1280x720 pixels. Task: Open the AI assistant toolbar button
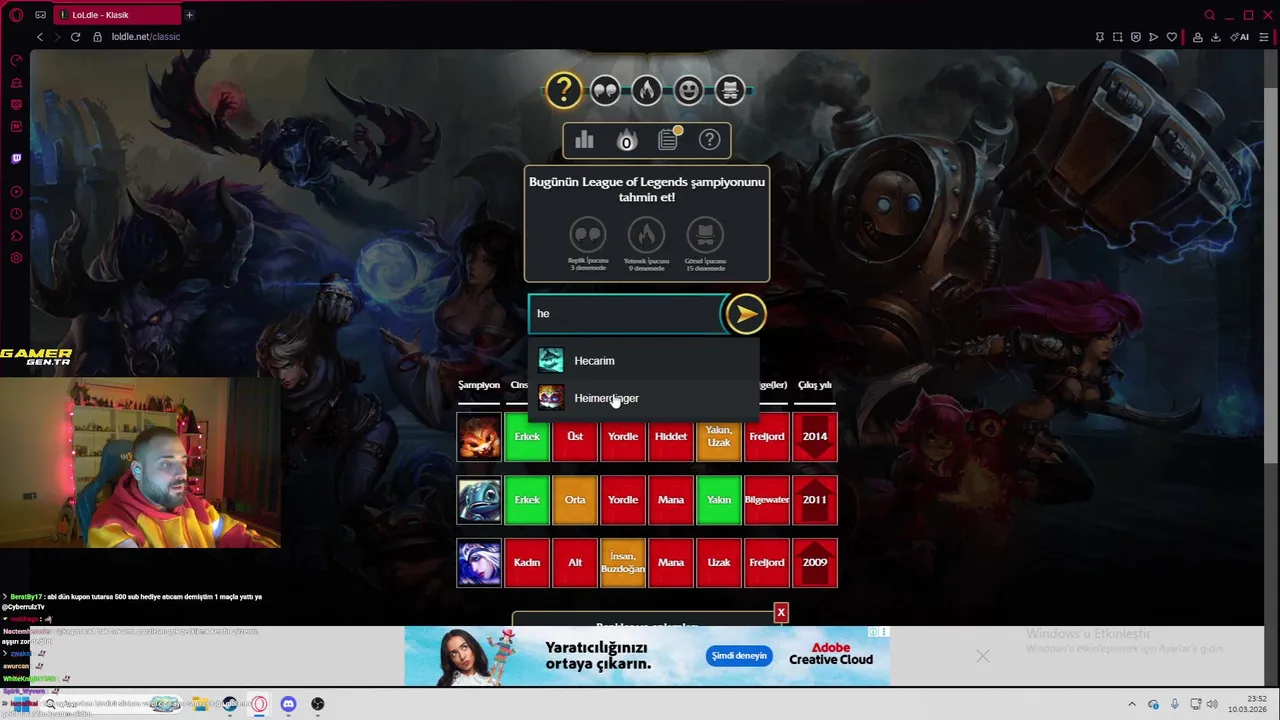click(x=1240, y=37)
